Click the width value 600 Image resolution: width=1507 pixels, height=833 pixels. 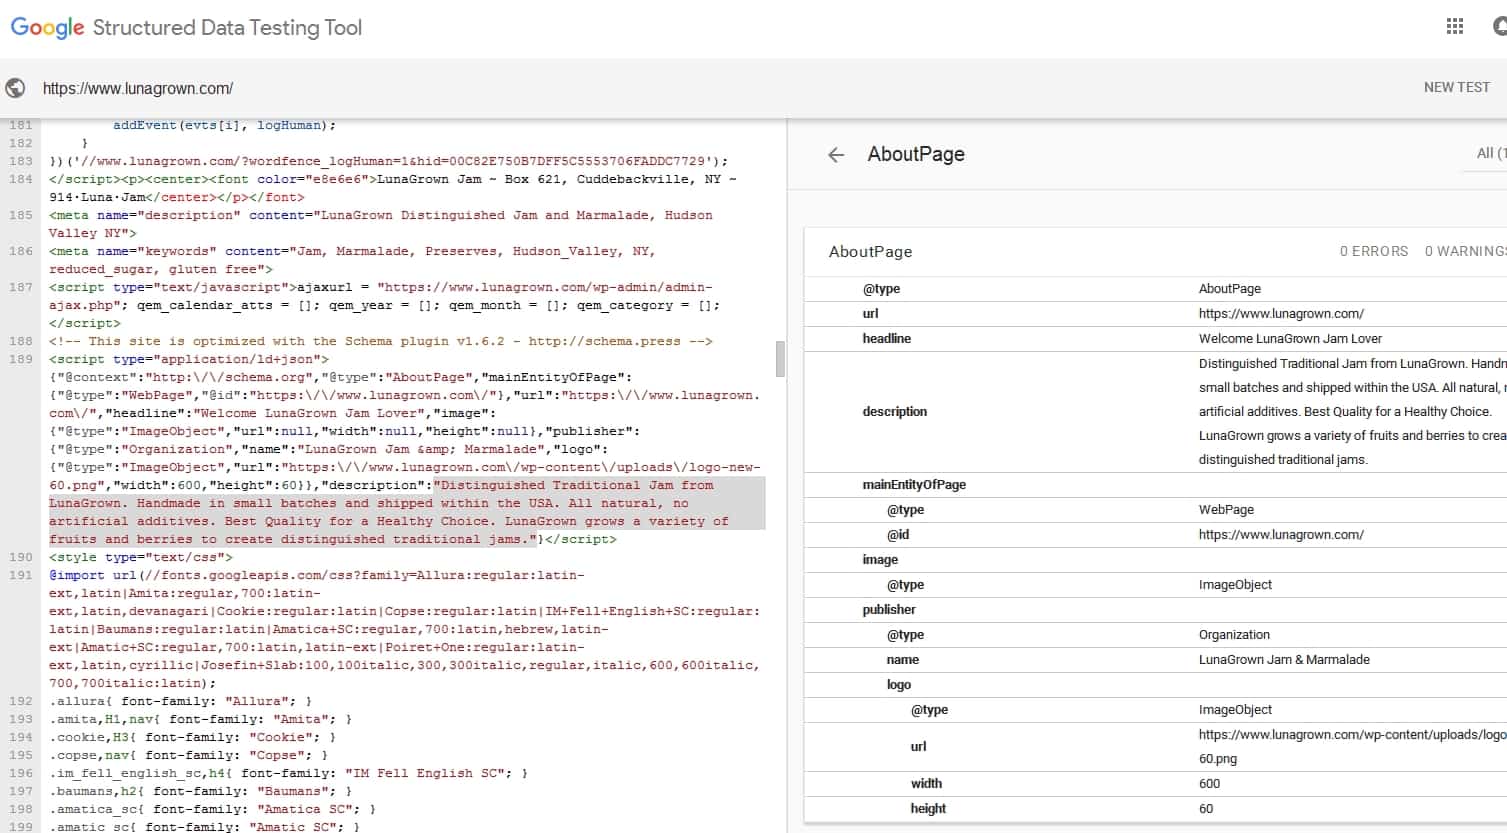(1209, 783)
